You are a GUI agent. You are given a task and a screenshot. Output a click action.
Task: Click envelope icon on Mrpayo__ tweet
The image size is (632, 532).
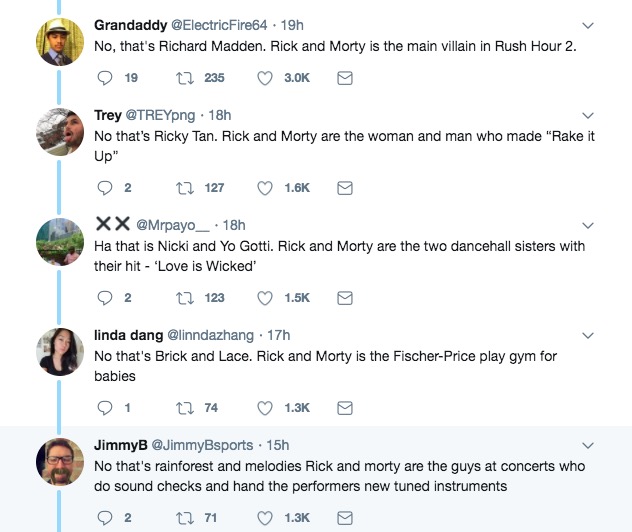pos(345,297)
